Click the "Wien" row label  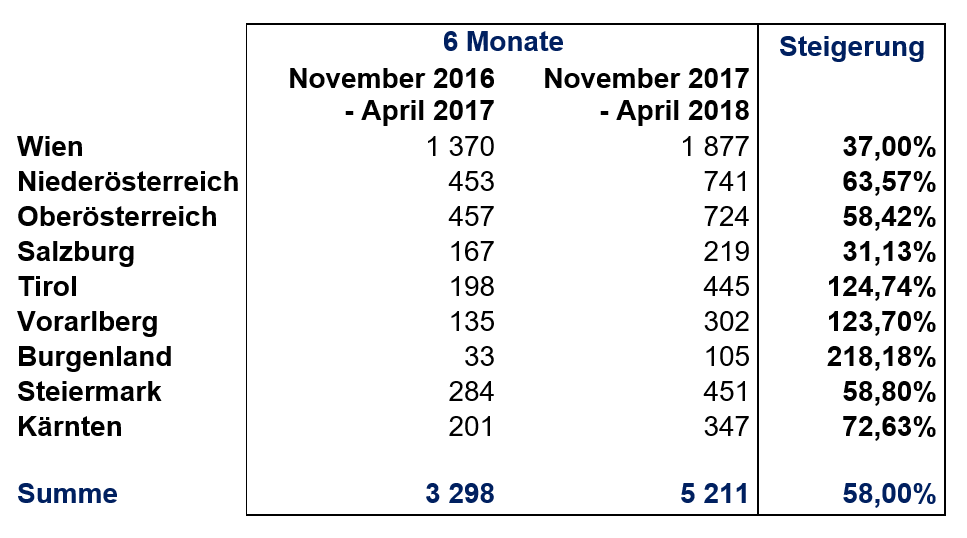coord(50,147)
